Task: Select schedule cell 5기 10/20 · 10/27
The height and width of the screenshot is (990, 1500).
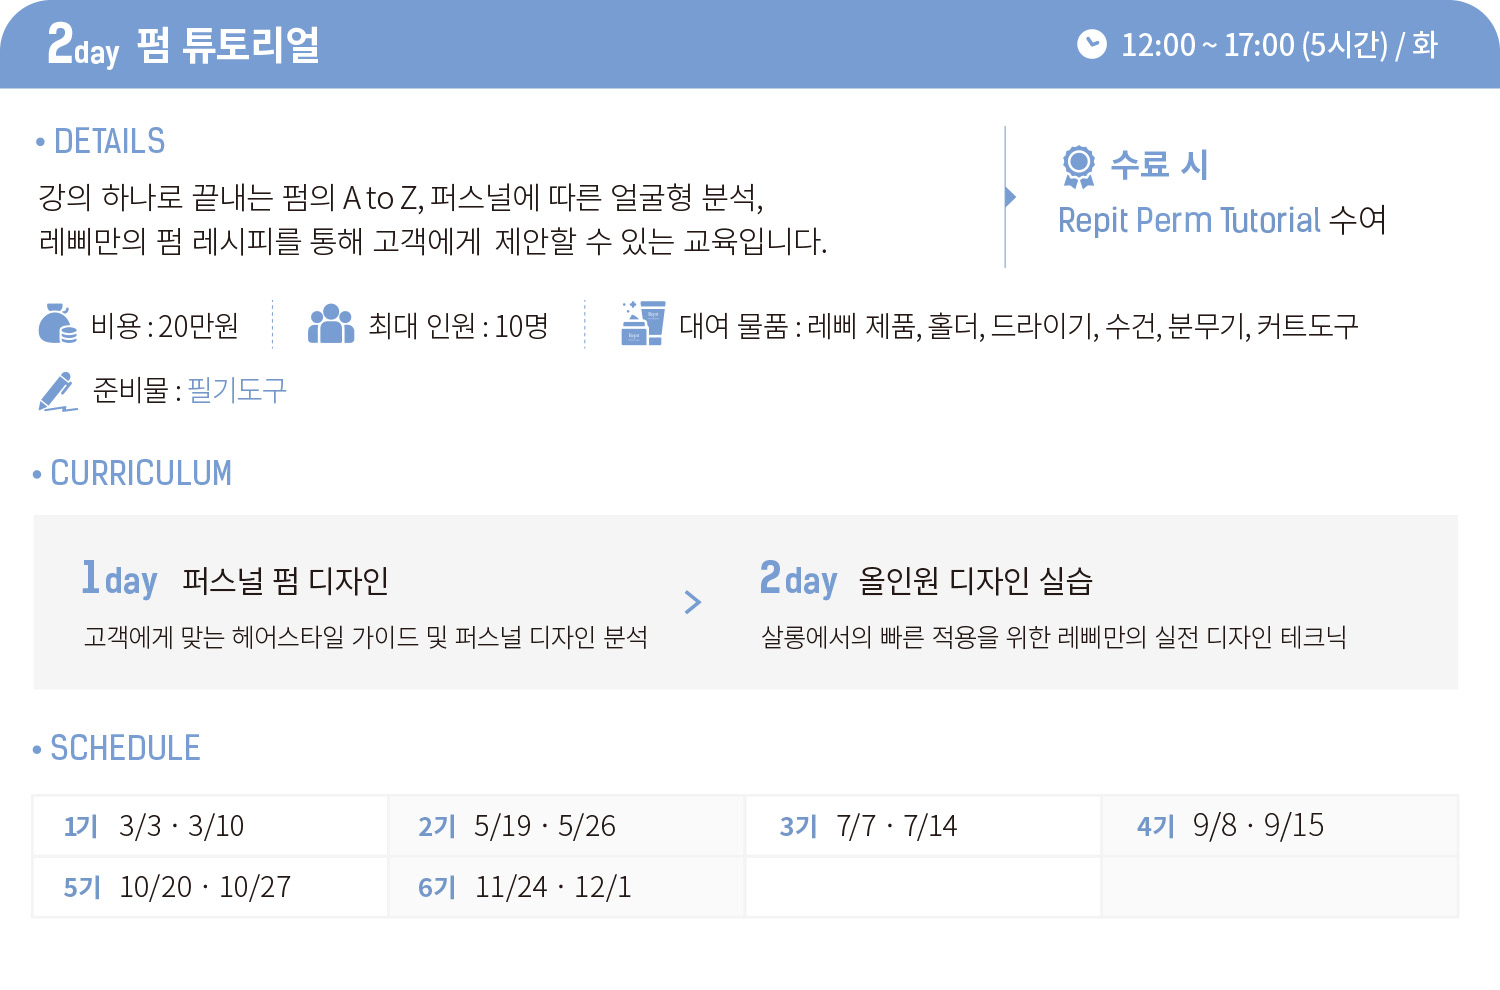Action: (x=210, y=887)
